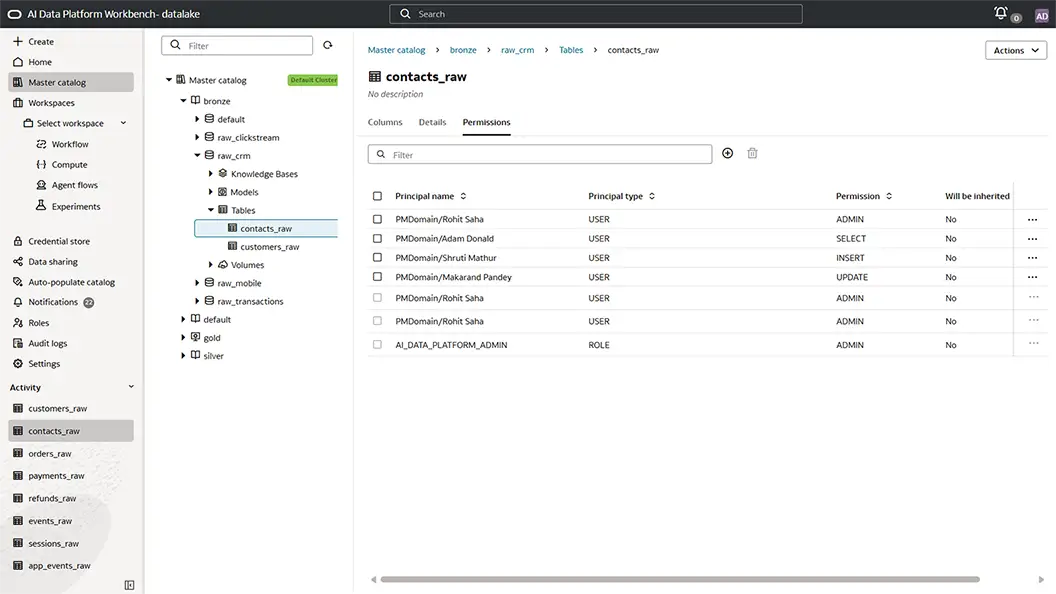Click the notification bell icon
The height and width of the screenshot is (594, 1056).
[1001, 13]
